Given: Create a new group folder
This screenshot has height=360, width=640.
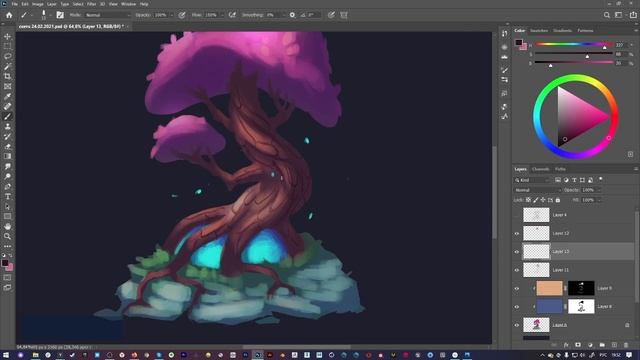Looking at the screenshot, I should coord(602,345).
